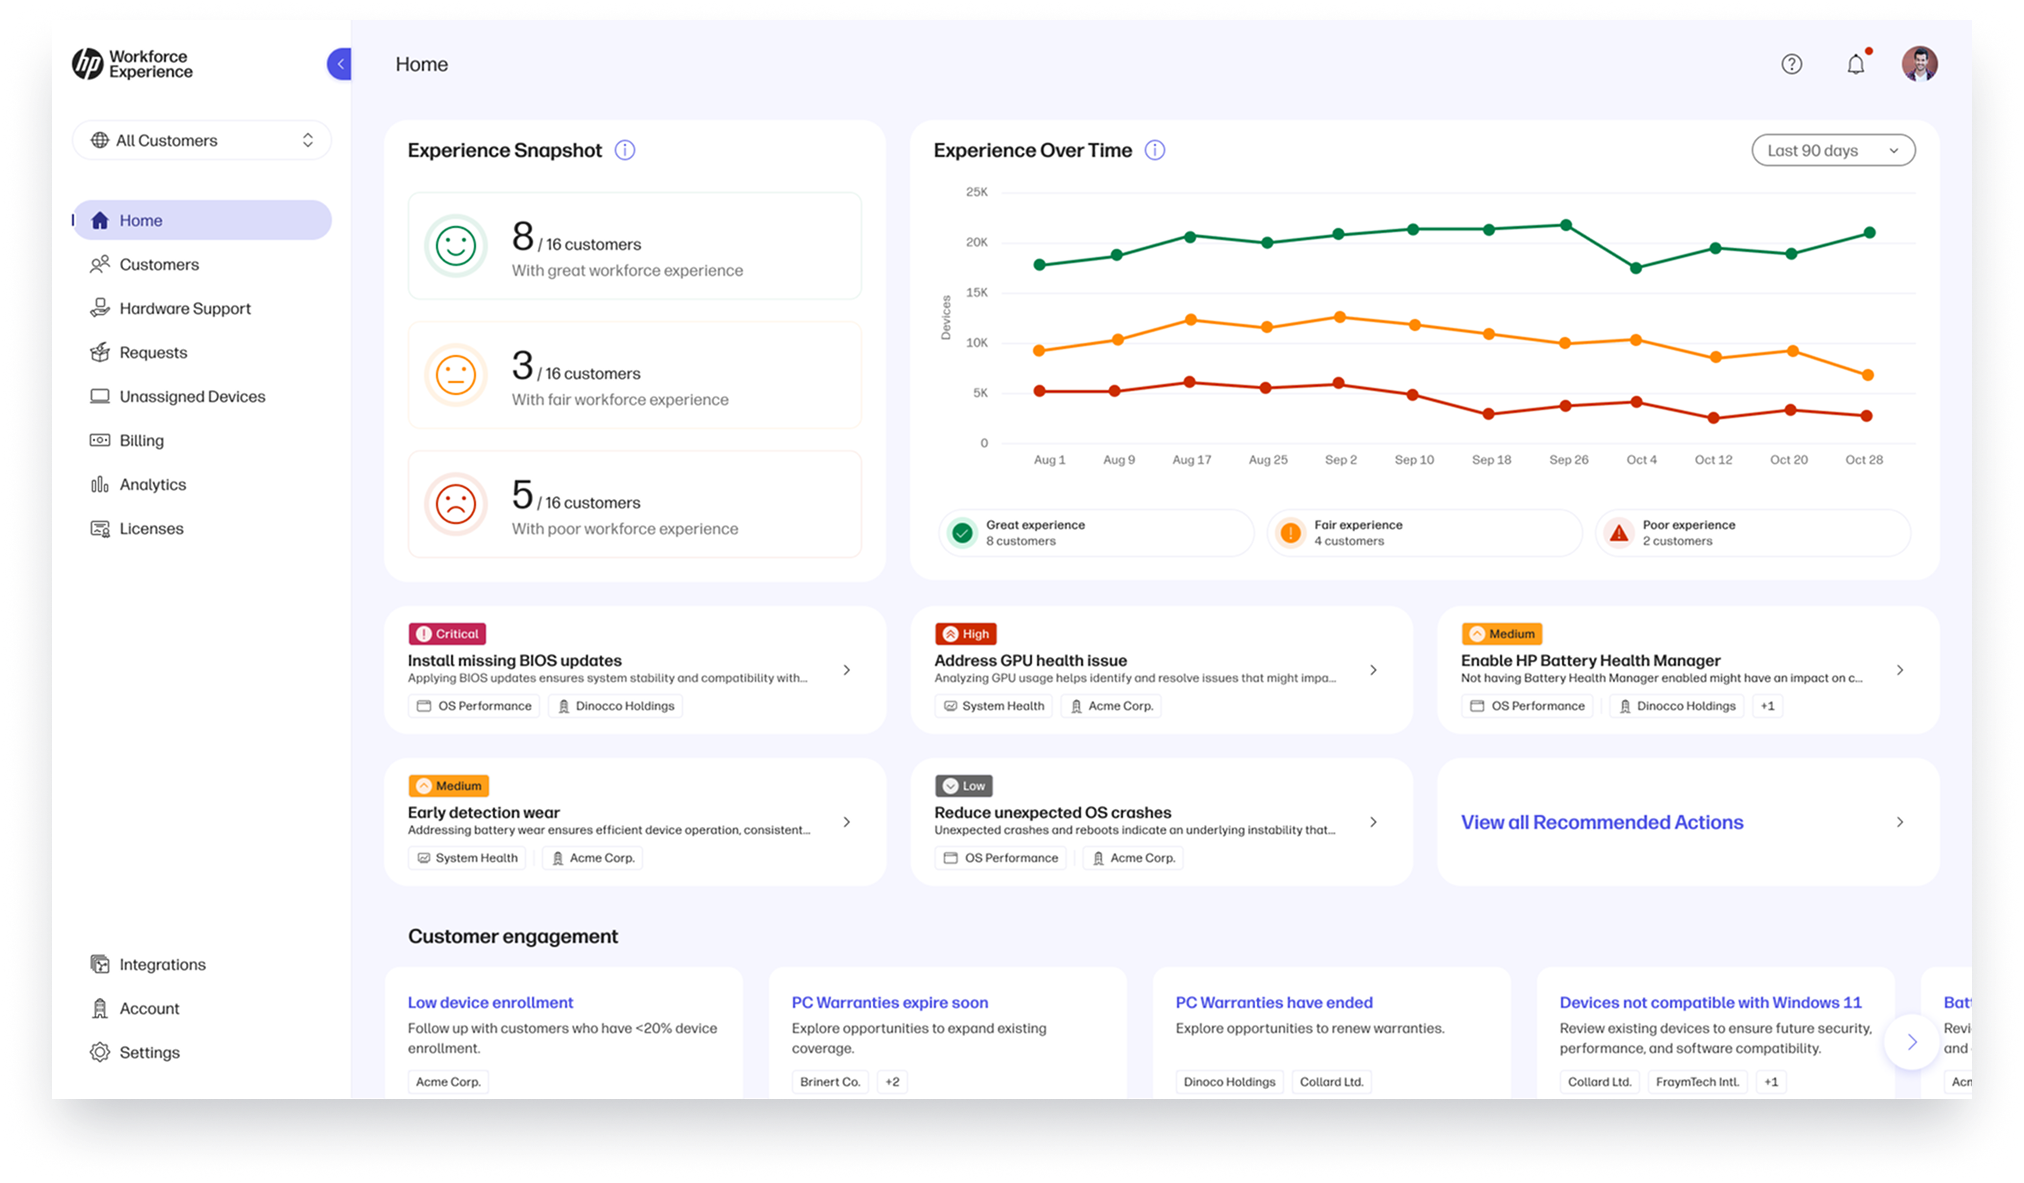Open the Customers section in the sidebar

pyautogui.click(x=158, y=264)
